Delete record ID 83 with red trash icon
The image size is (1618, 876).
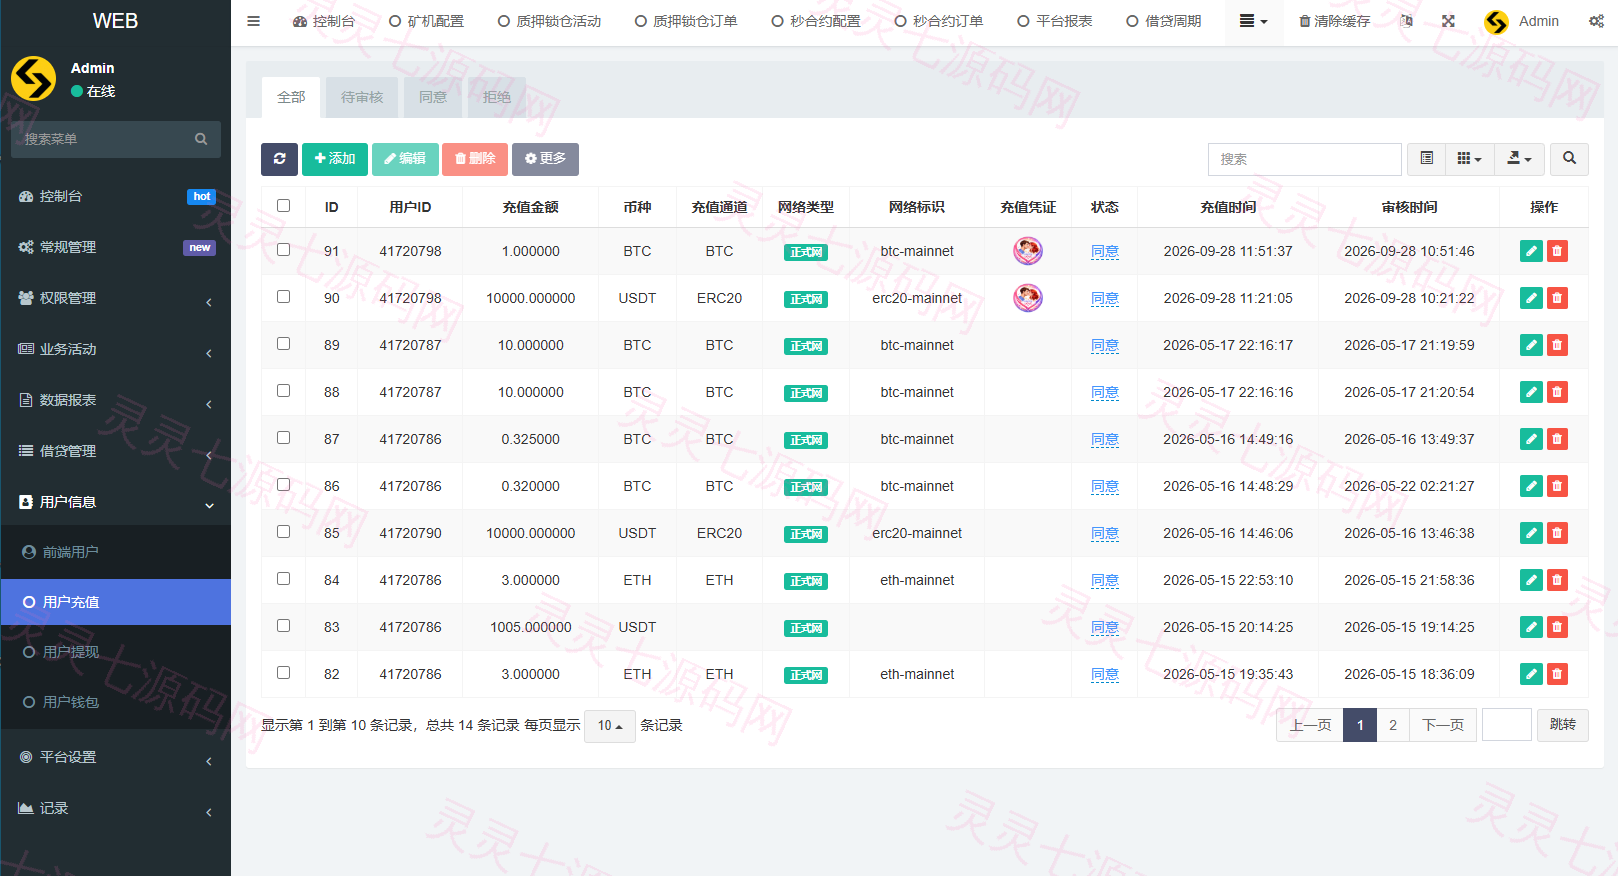(1557, 627)
